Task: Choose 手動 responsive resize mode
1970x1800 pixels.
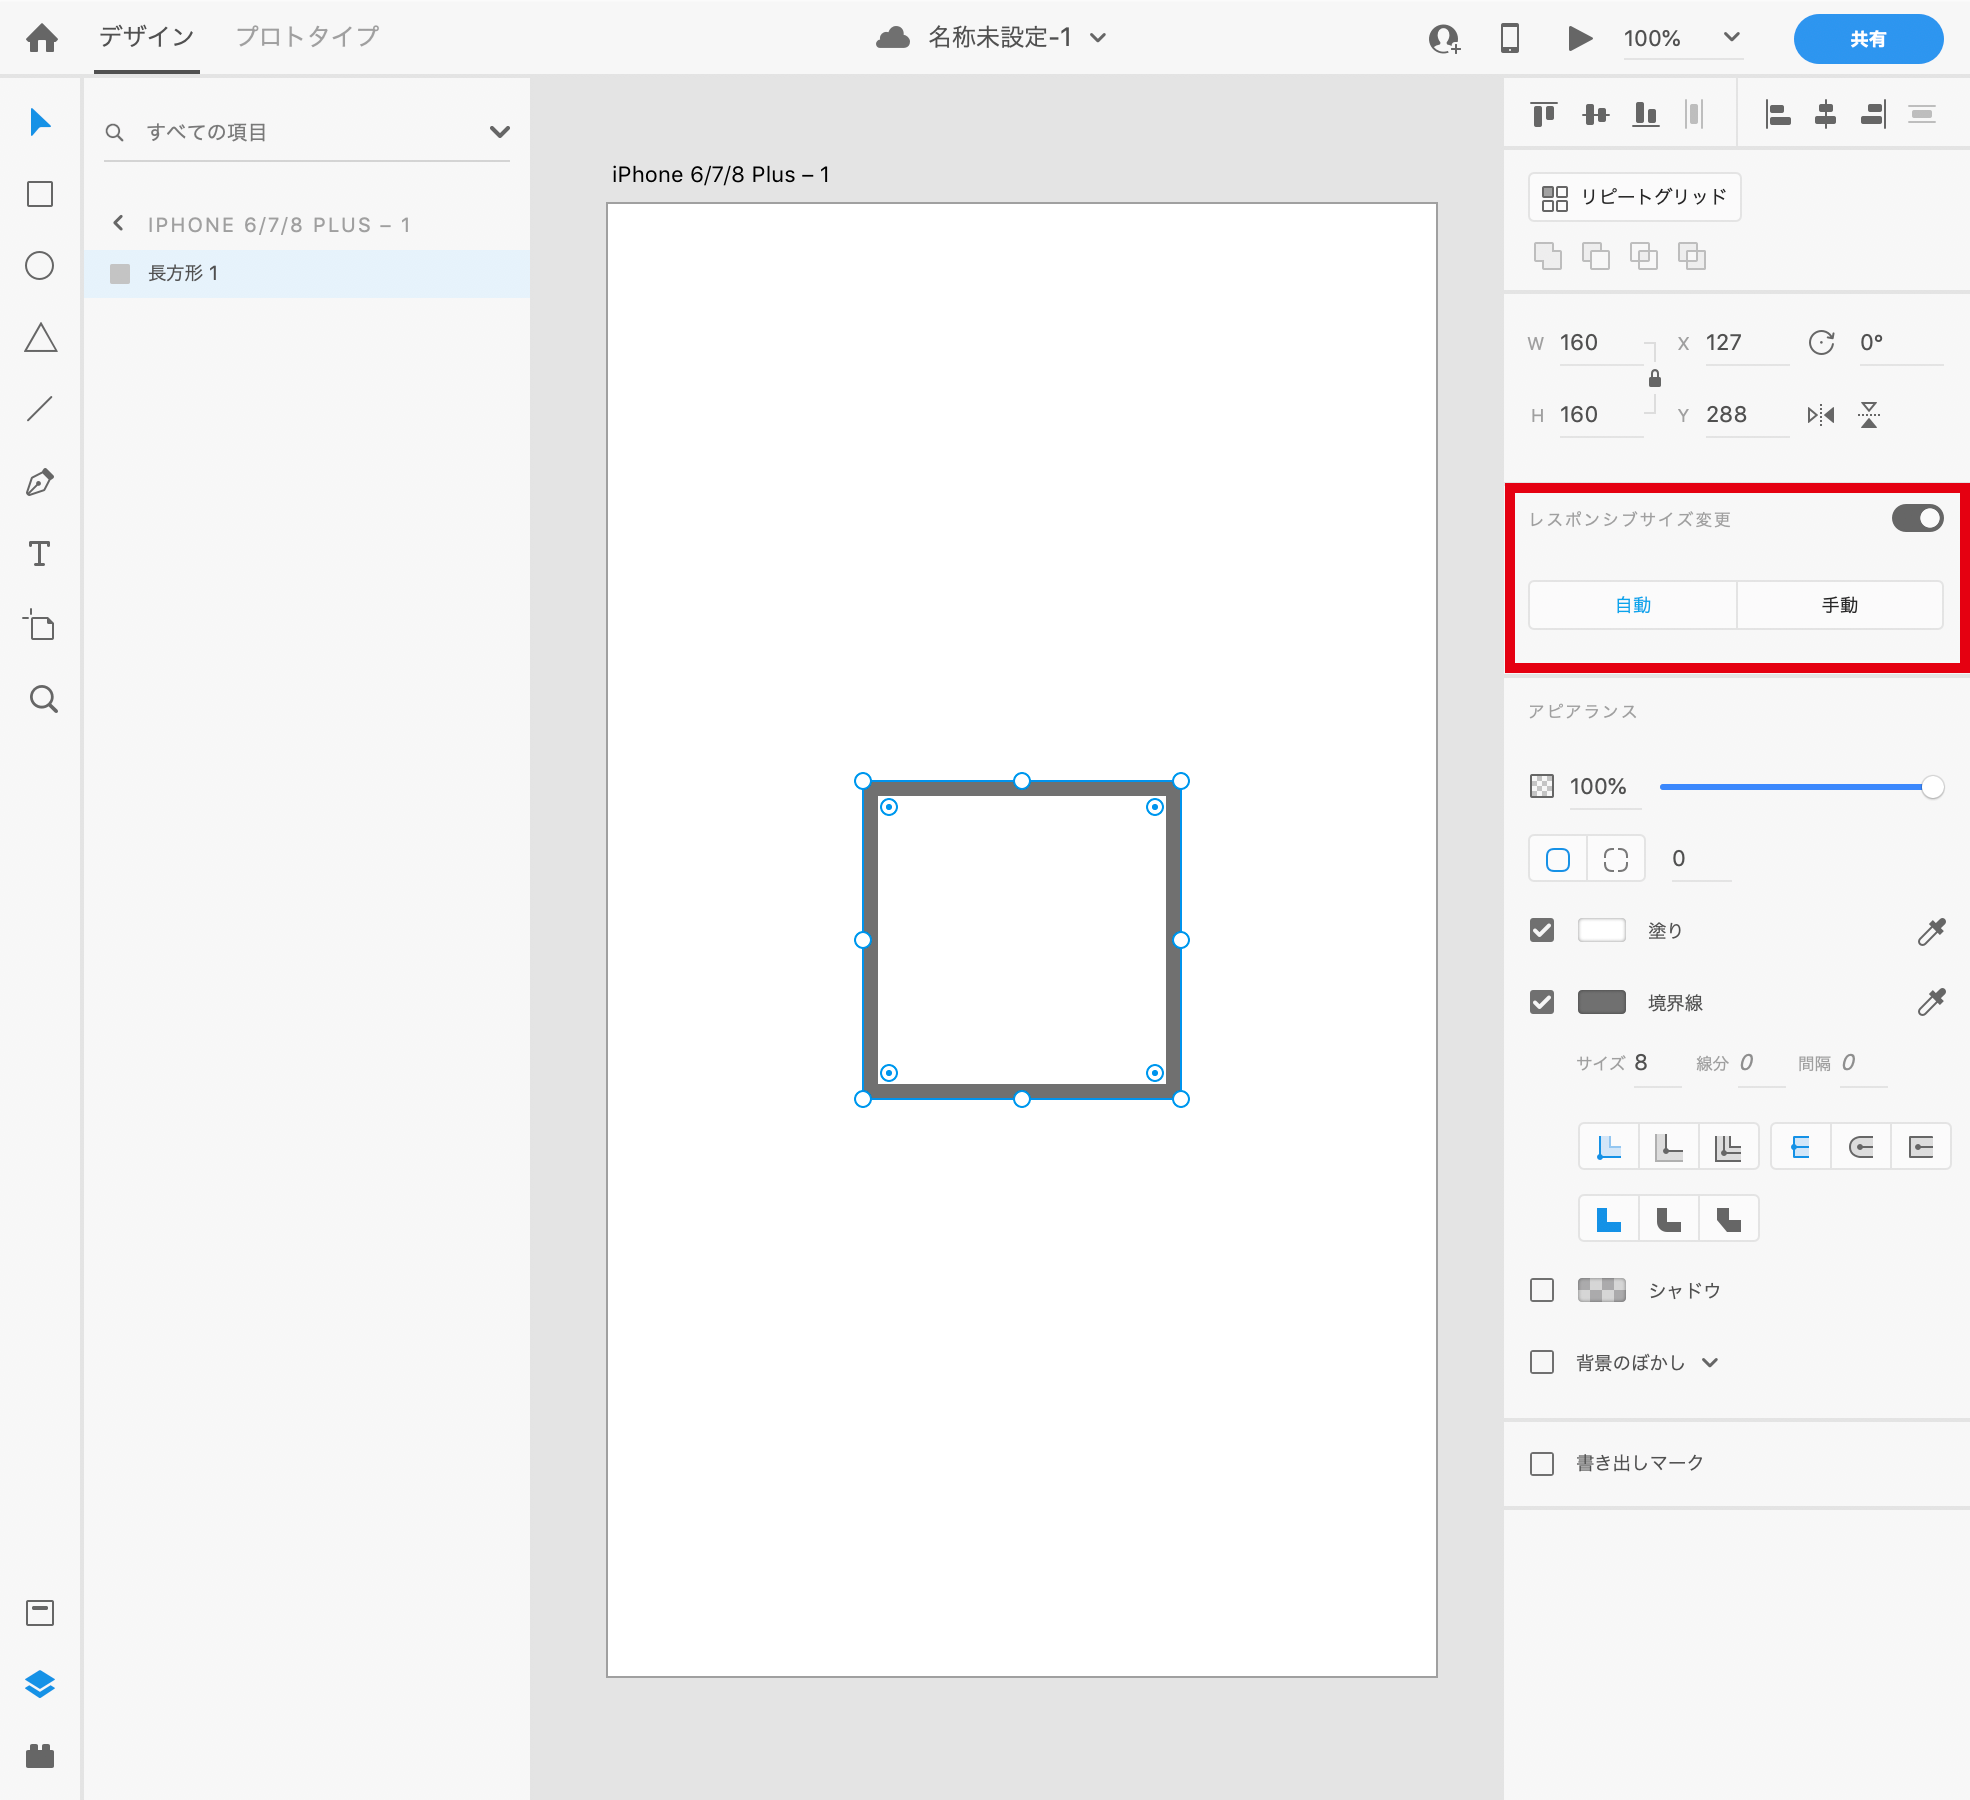Action: pos(1840,605)
